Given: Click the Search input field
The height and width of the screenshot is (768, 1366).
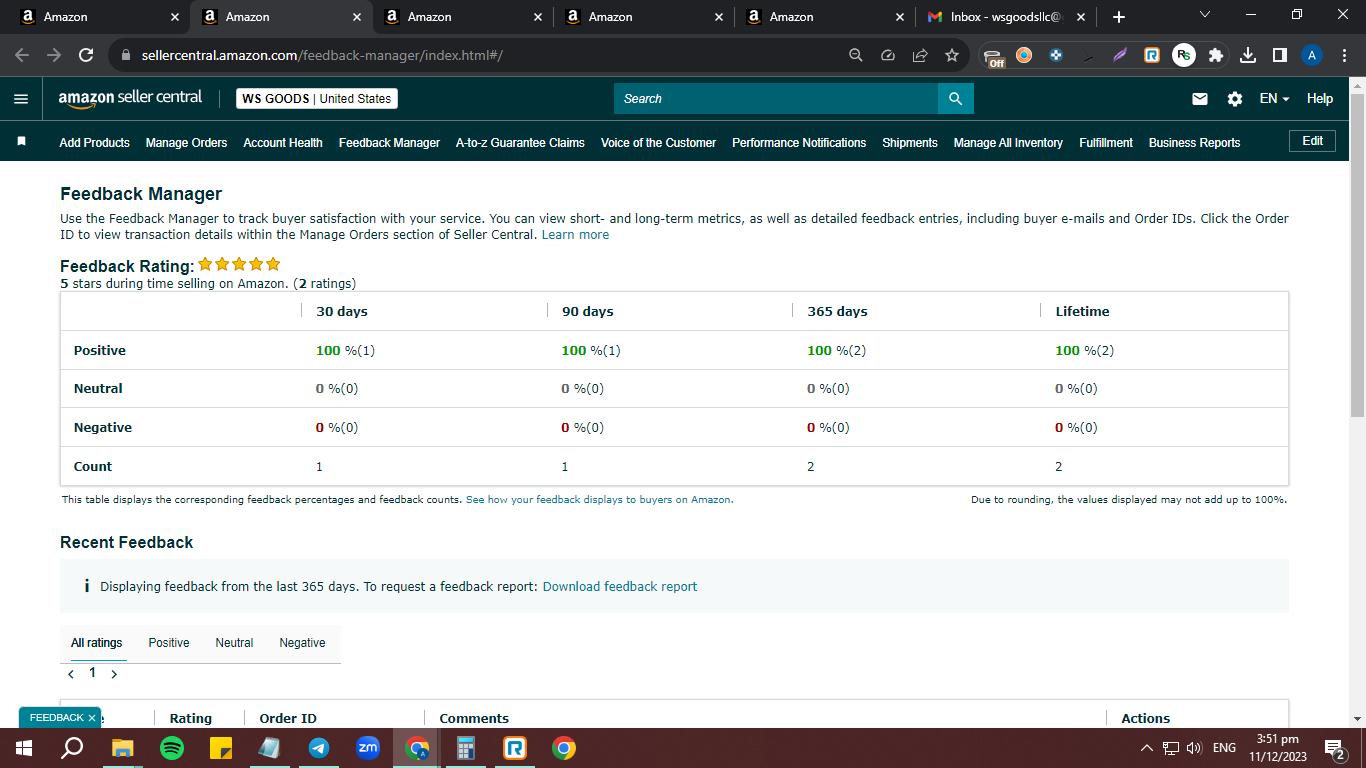Looking at the screenshot, I should coord(776,98).
